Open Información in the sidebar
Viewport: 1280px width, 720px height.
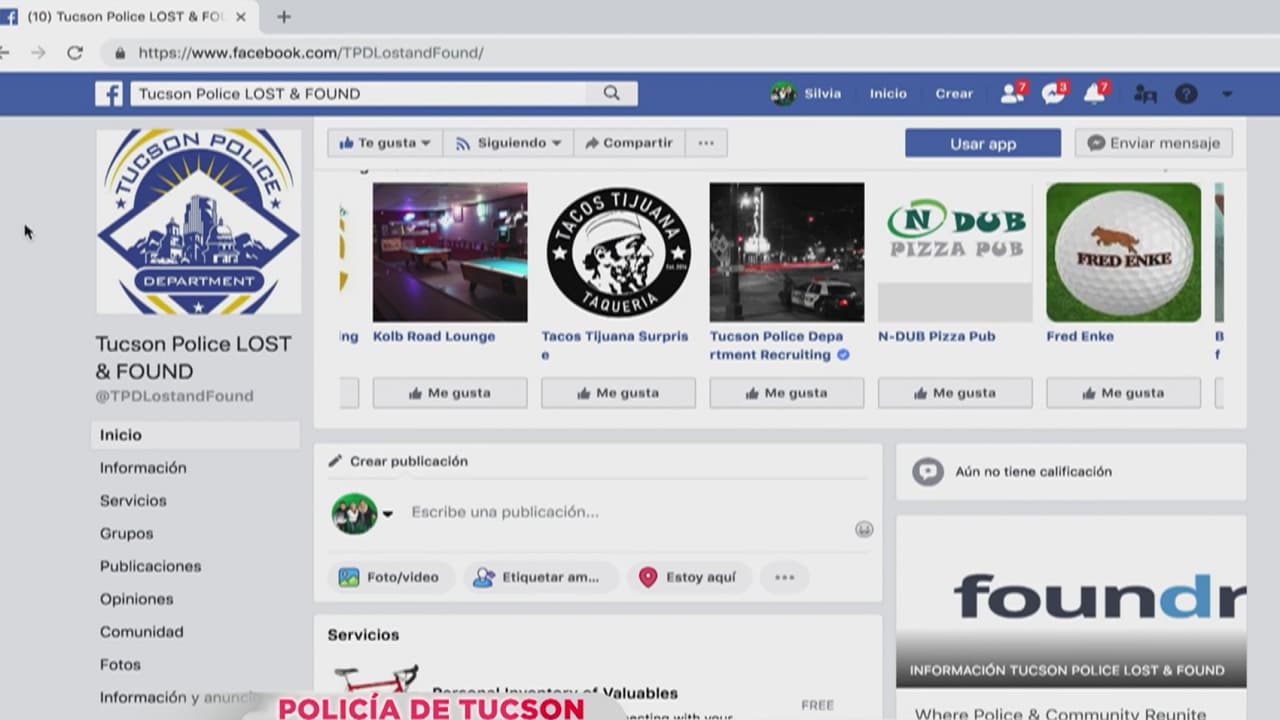coord(143,468)
